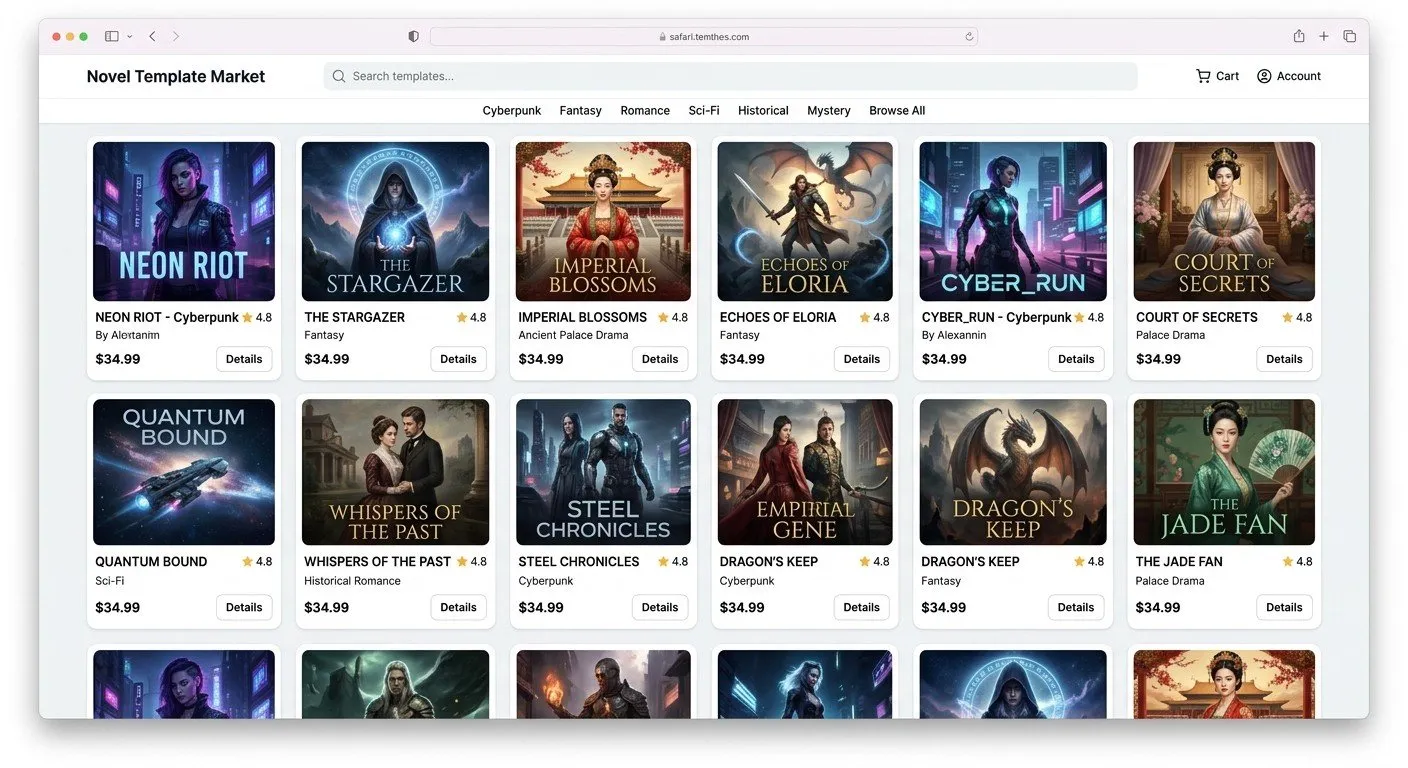Click the ECHOES OF ELORIA title text
This screenshot has width=1408, height=768.
click(778, 317)
